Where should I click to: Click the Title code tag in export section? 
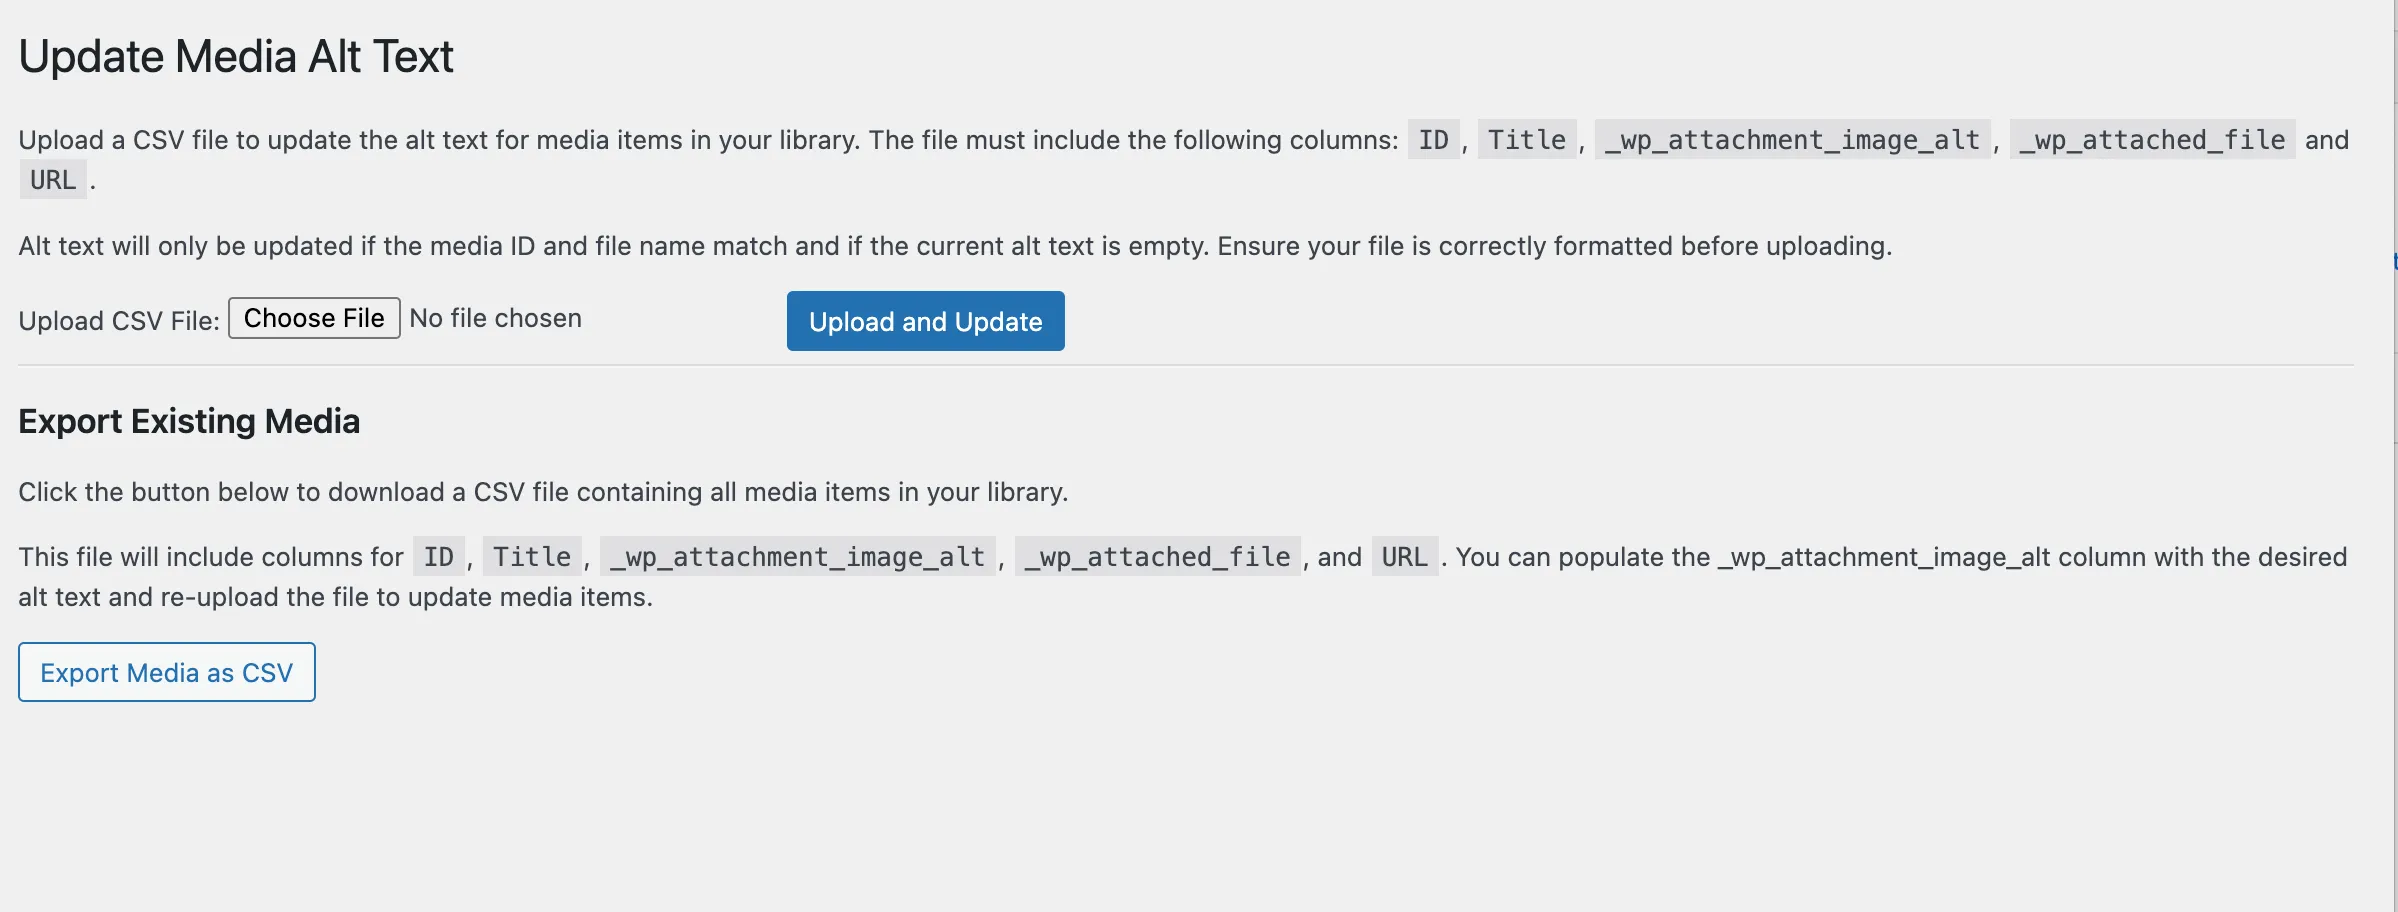[x=531, y=557]
